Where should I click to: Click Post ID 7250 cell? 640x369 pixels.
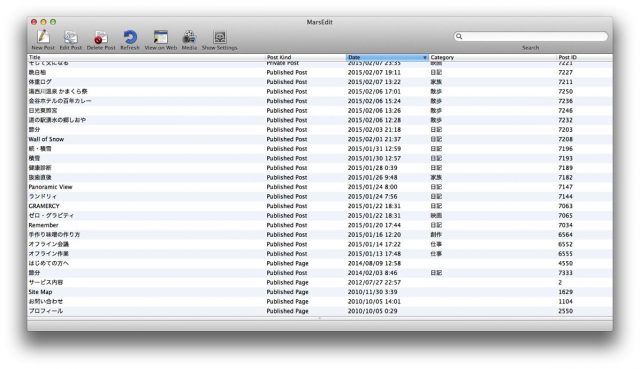pos(565,91)
